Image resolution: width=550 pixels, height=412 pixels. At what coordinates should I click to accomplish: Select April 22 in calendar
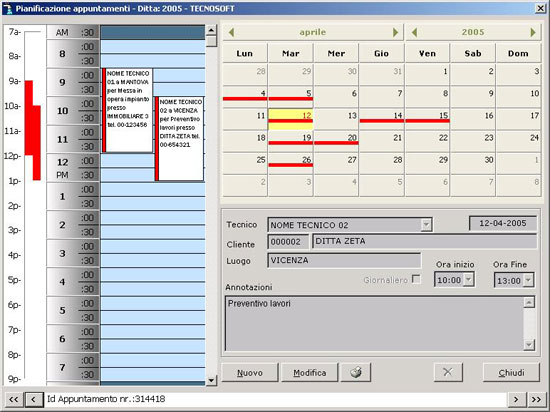coord(427,141)
